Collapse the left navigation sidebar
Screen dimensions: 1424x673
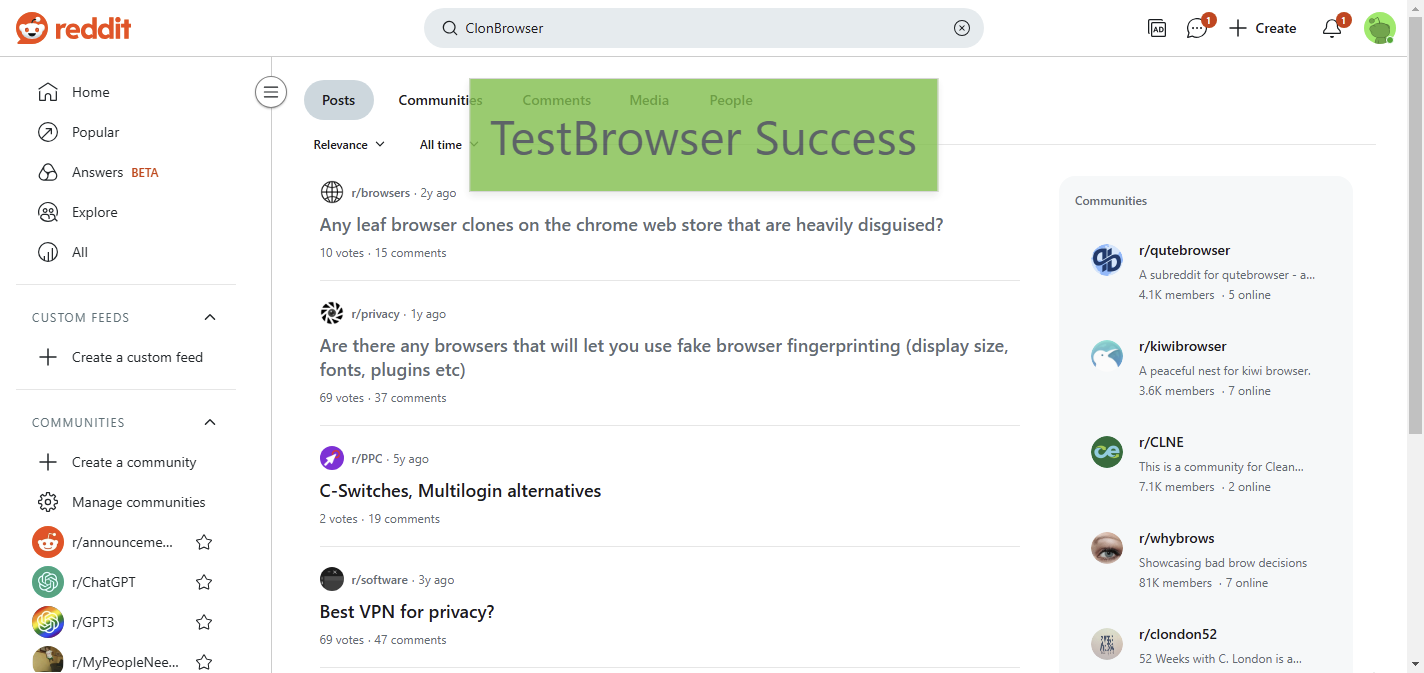point(270,93)
